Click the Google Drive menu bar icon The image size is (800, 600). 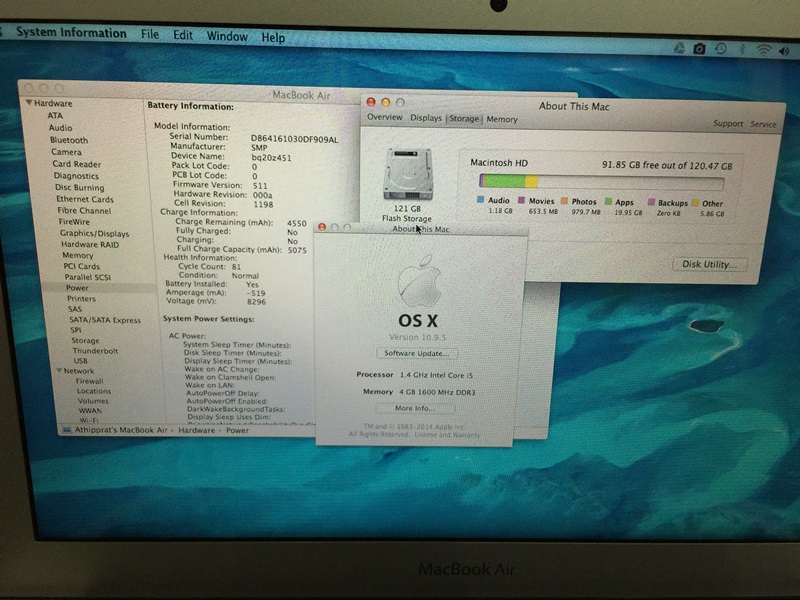(x=679, y=48)
